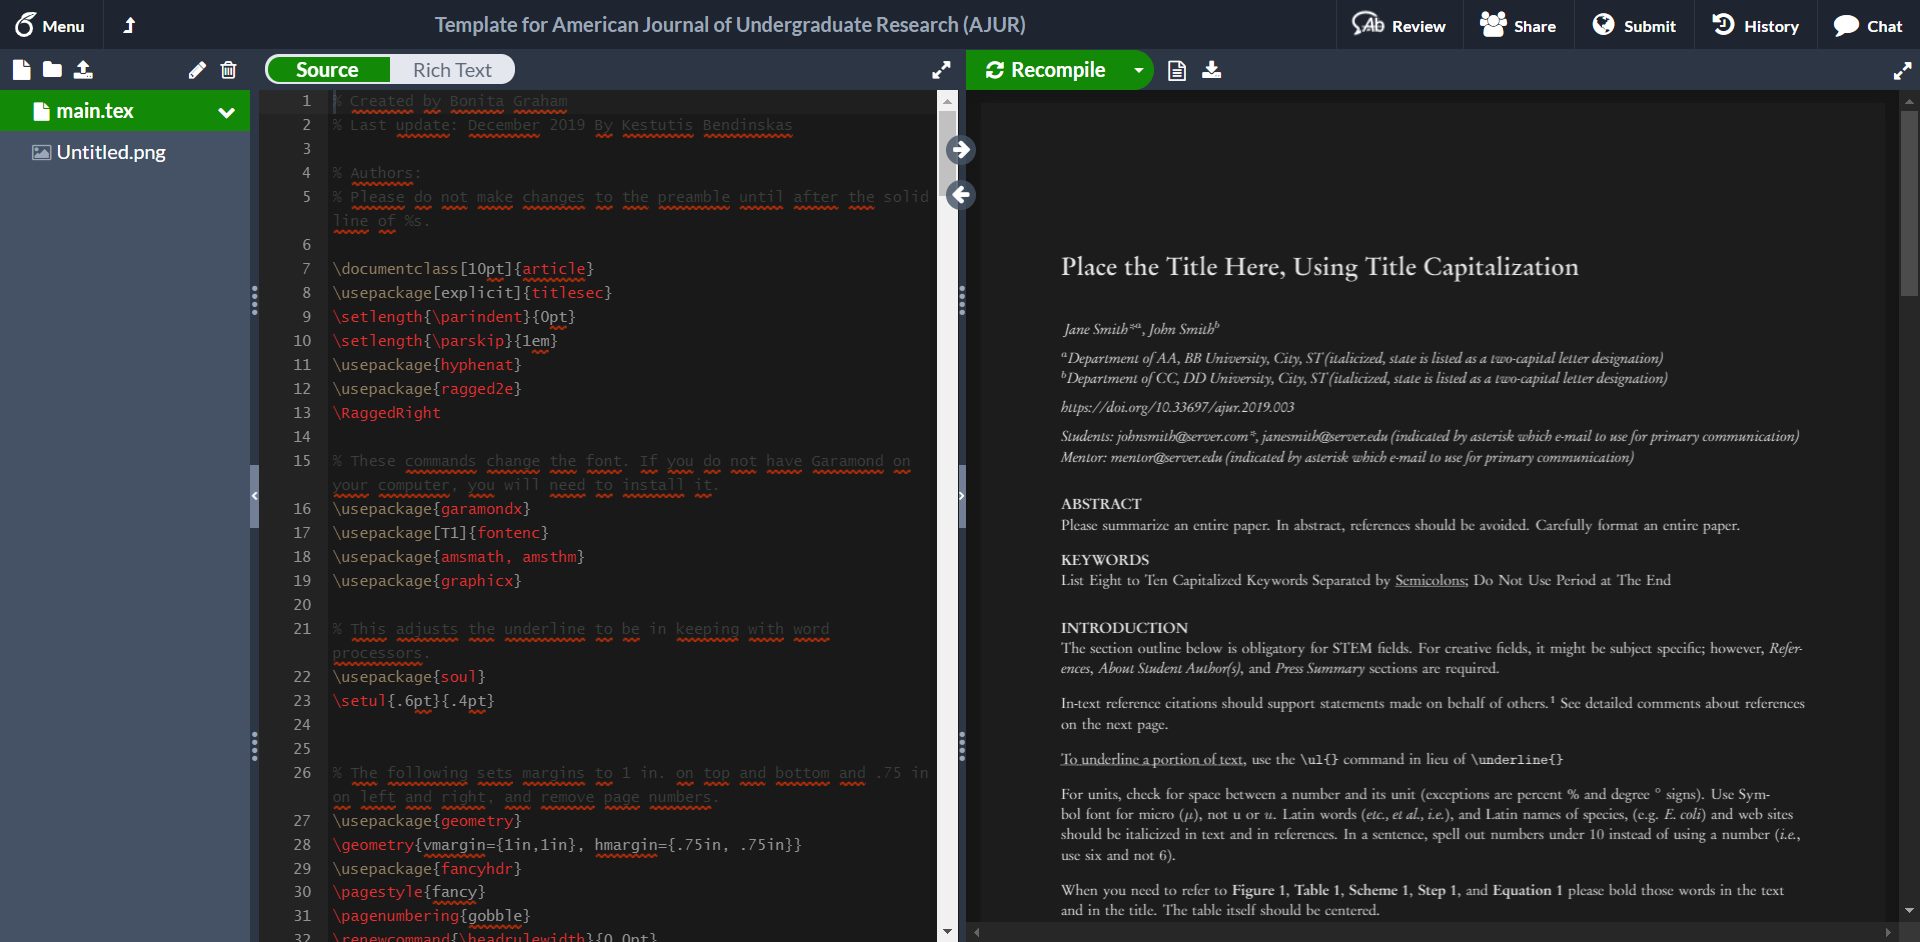The image size is (1920, 942).
Task: Create a new folder in the project
Action: (52, 70)
